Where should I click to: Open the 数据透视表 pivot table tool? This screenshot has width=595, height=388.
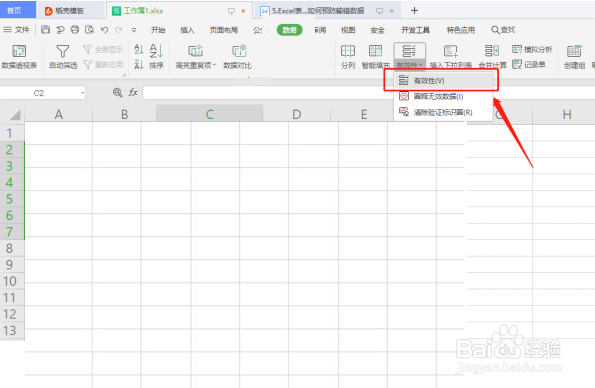click(x=19, y=57)
